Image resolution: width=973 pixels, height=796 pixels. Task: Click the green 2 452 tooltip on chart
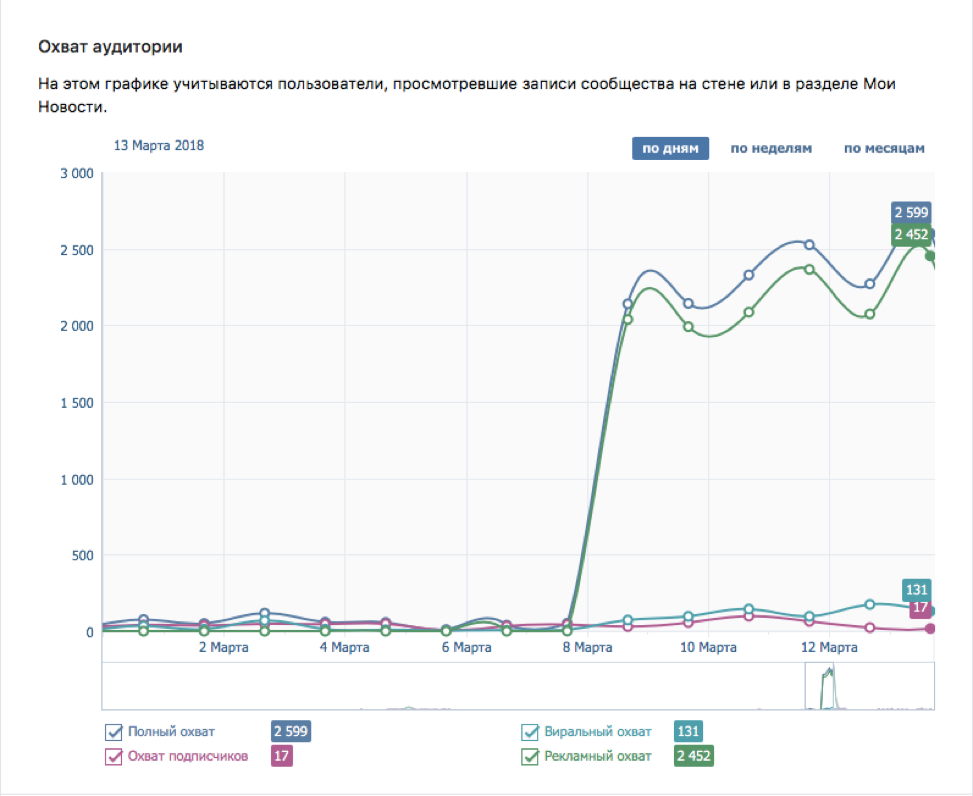(911, 235)
